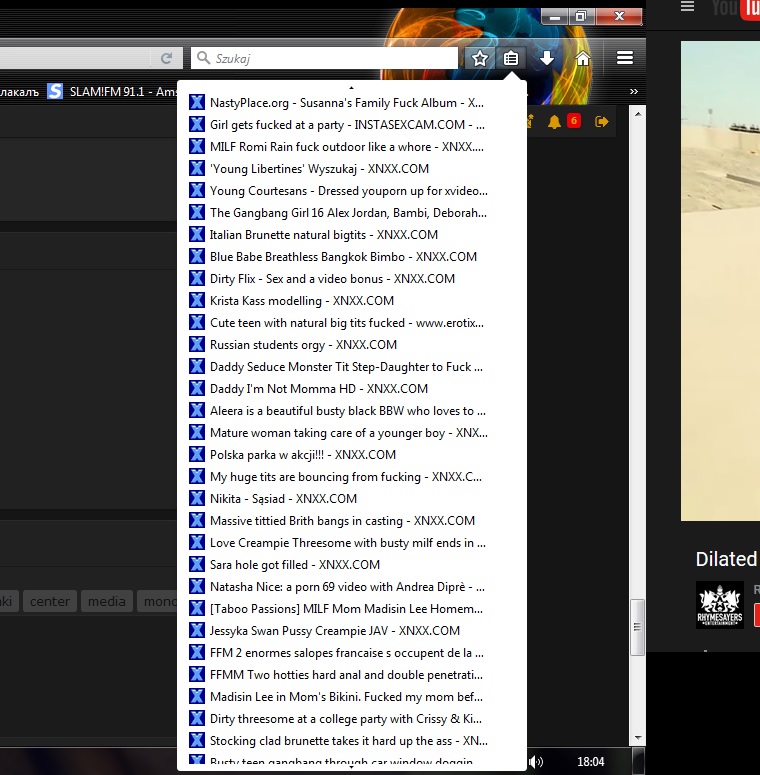
Task: Go to the home page icon
Action: click(x=583, y=58)
